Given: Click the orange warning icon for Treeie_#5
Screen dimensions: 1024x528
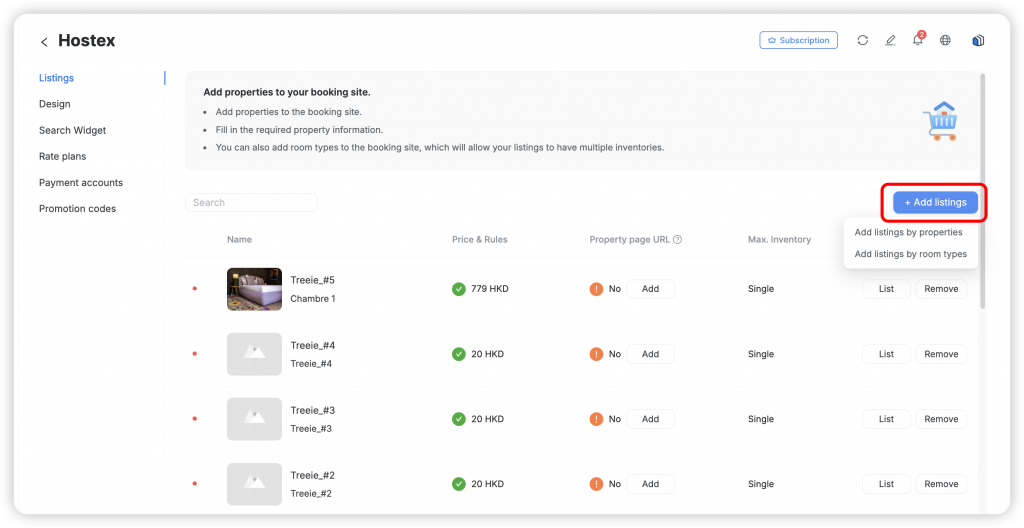Looking at the screenshot, I should (596, 289).
